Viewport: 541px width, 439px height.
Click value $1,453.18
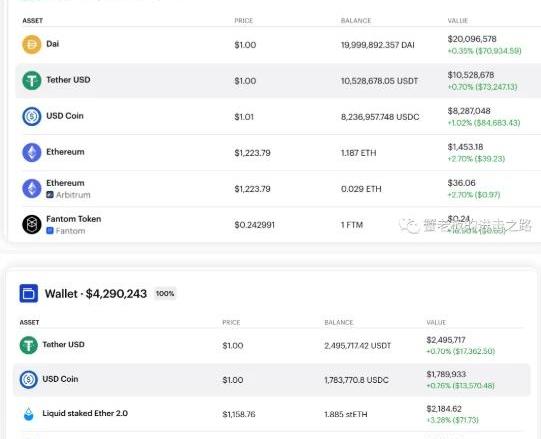pyautogui.click(x=465, y=147)
